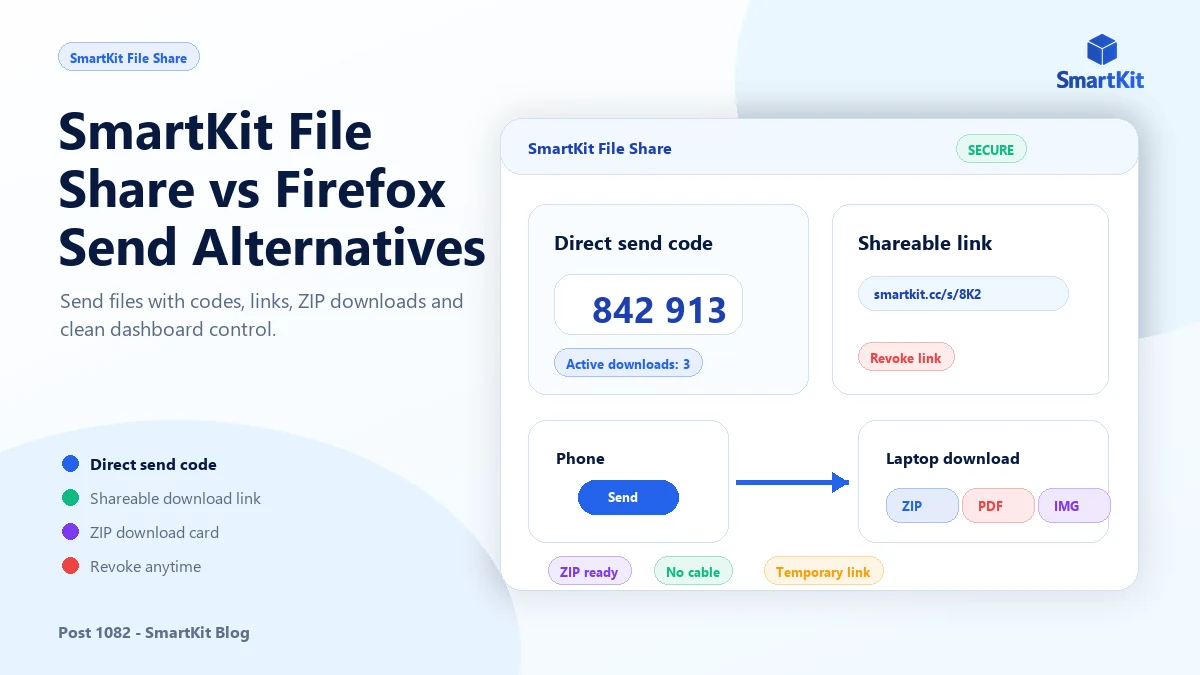
Task: Click the SmartKit cube logo icon
Action: point(1100,50)
